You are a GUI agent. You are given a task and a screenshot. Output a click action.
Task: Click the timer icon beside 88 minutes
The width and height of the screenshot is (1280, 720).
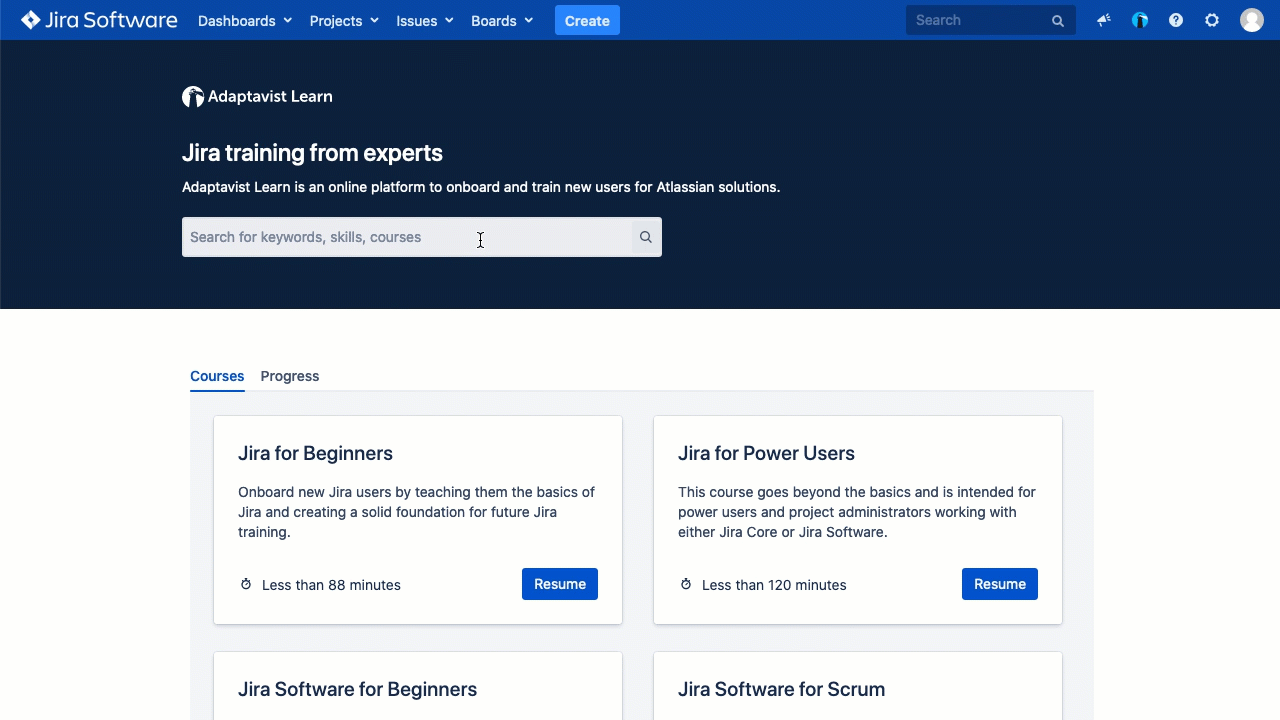point(246,584)
